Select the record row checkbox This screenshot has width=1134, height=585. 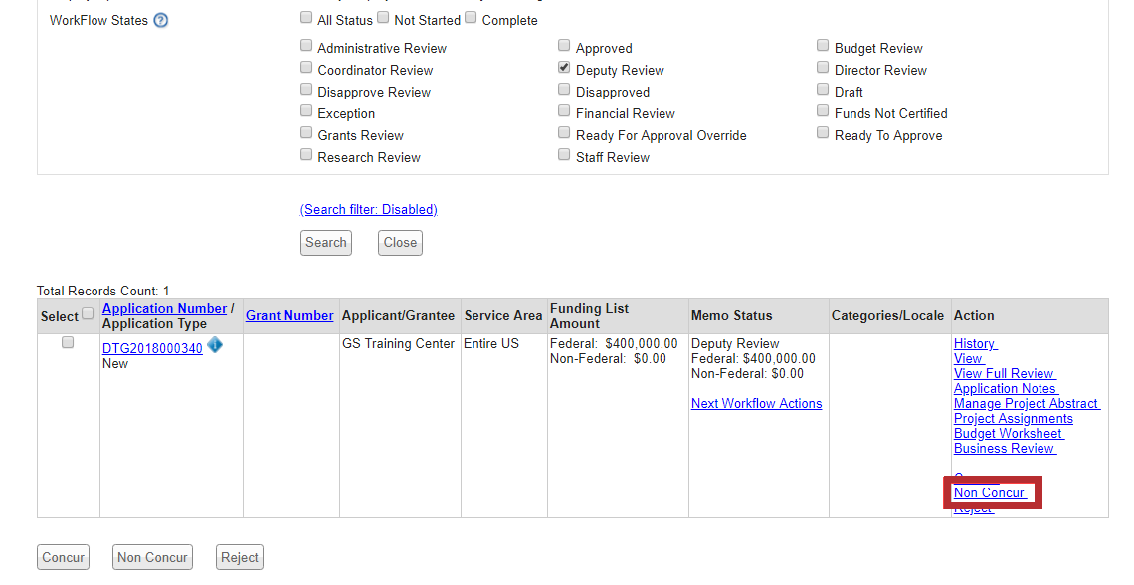[x=68, y=342]
